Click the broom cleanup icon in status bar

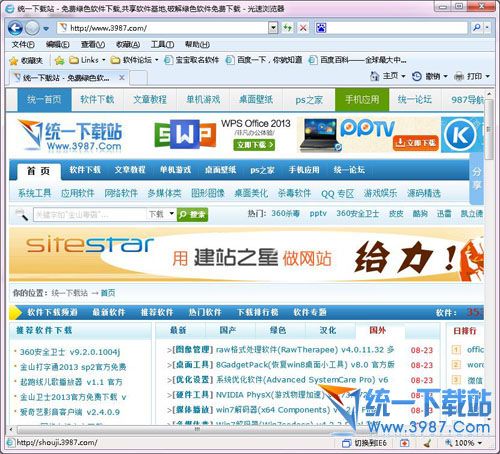pyautogui.click(x=428, y=443)
